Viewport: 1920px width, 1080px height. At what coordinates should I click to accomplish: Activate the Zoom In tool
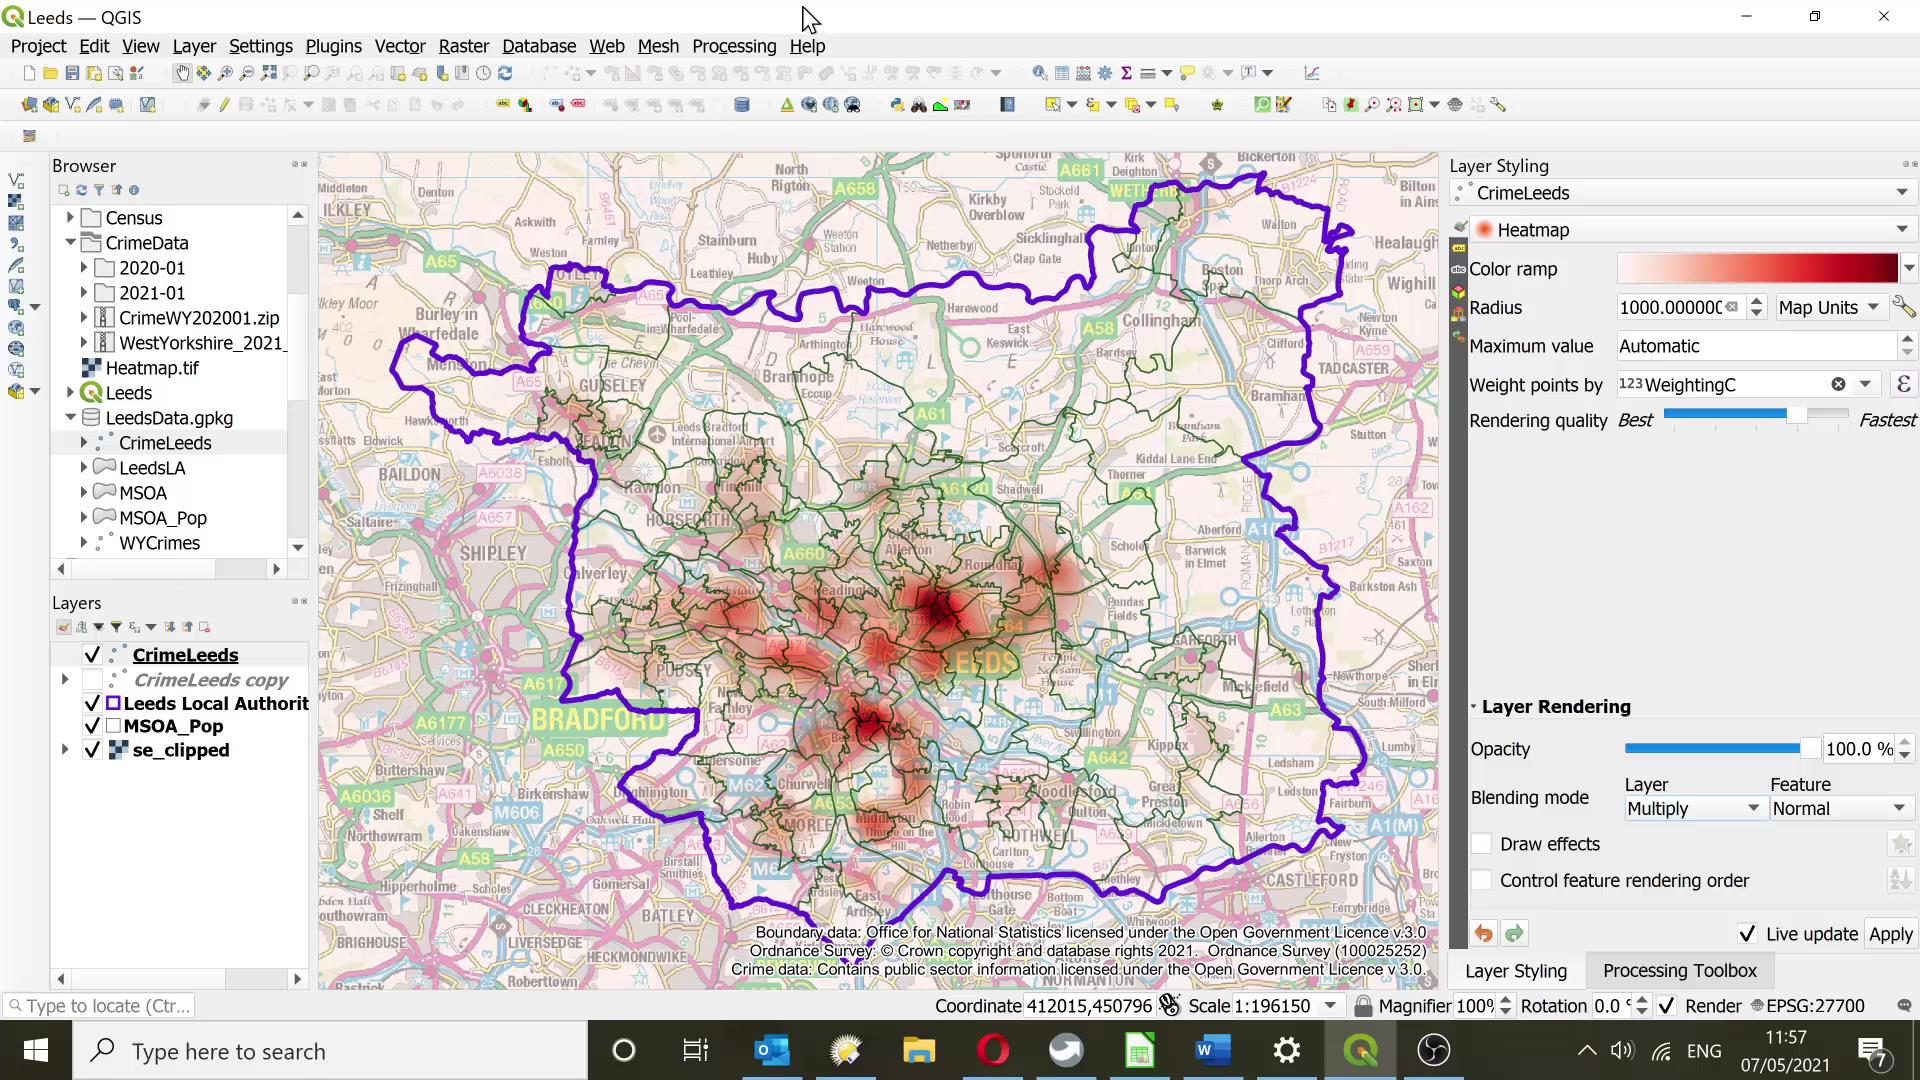[x=225, y=72]
